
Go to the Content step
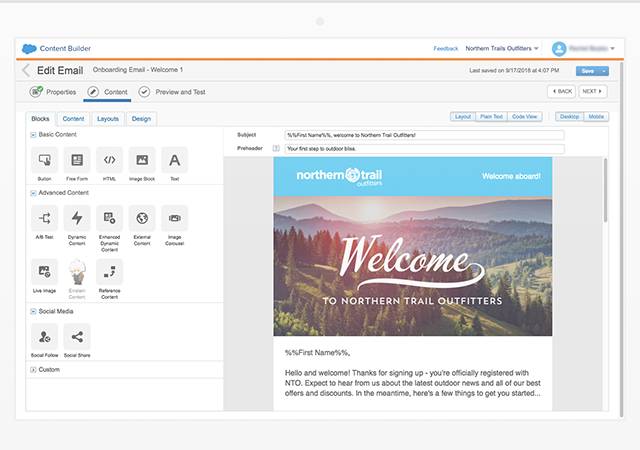click(107, 92)
